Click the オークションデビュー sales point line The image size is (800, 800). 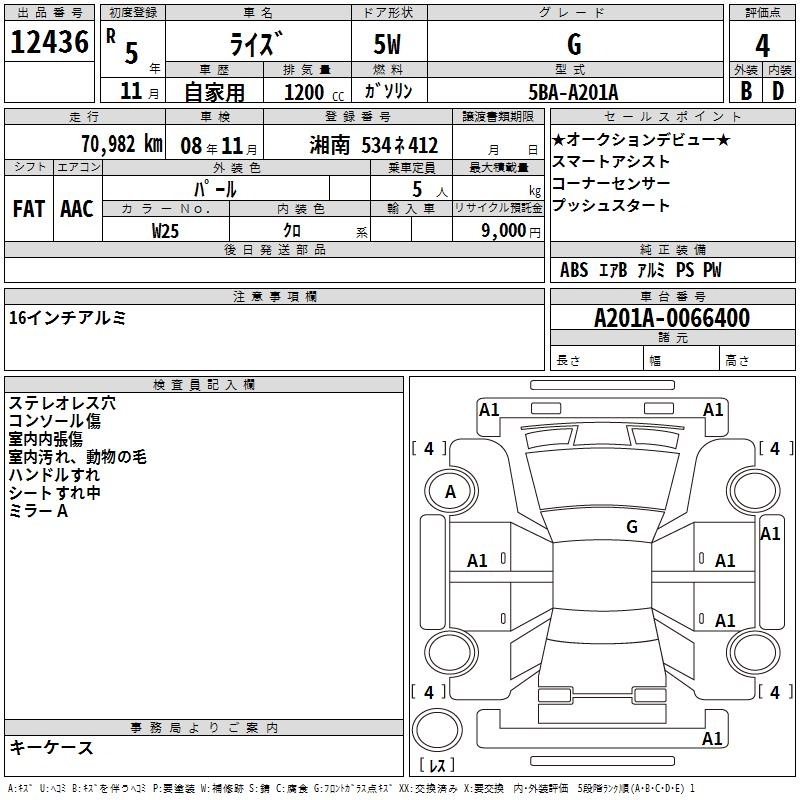click(641, 140)
